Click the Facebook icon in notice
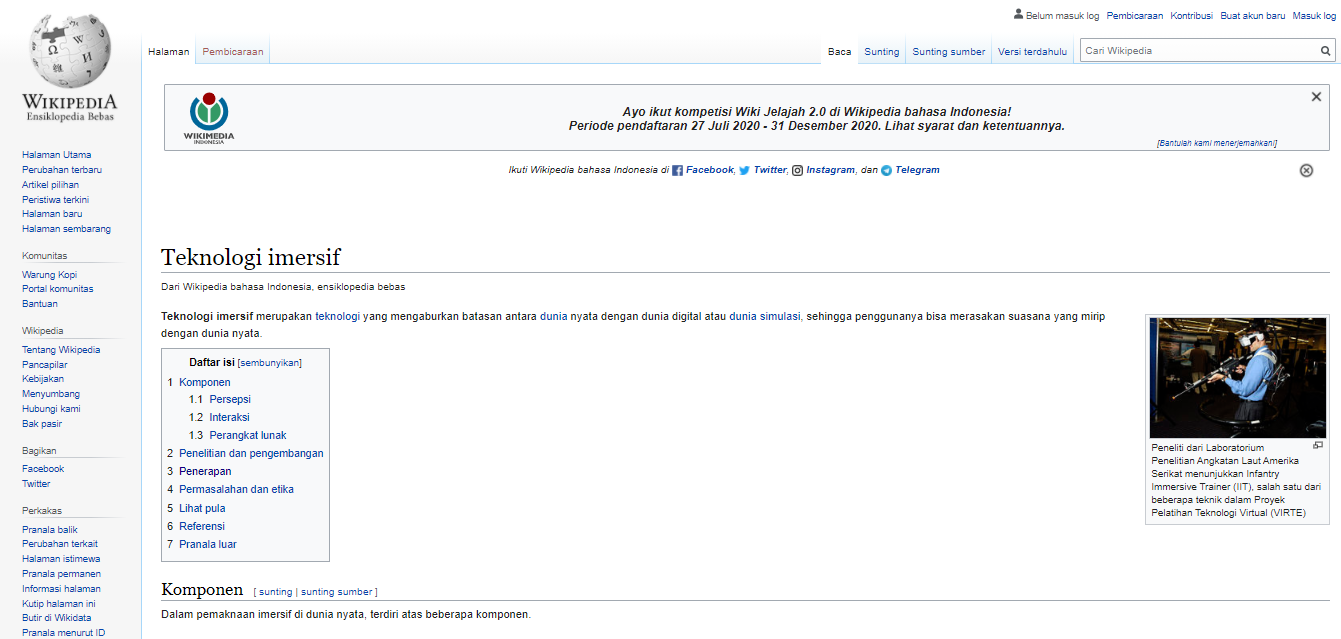Viewport: 1341px width, 639px height. pyautogui.click(x=677, y=171)
